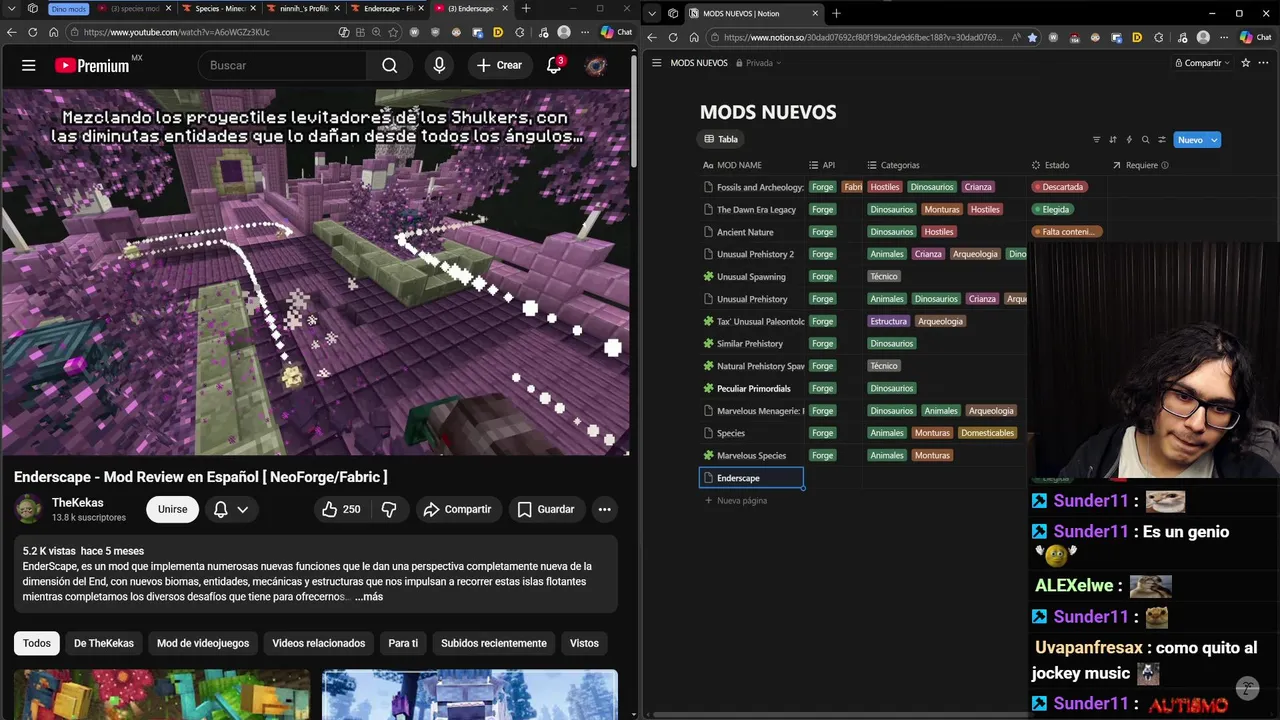Click the YouTube search magnifier button
Screen dimensions: 1280x720
[x=390, y=65]
